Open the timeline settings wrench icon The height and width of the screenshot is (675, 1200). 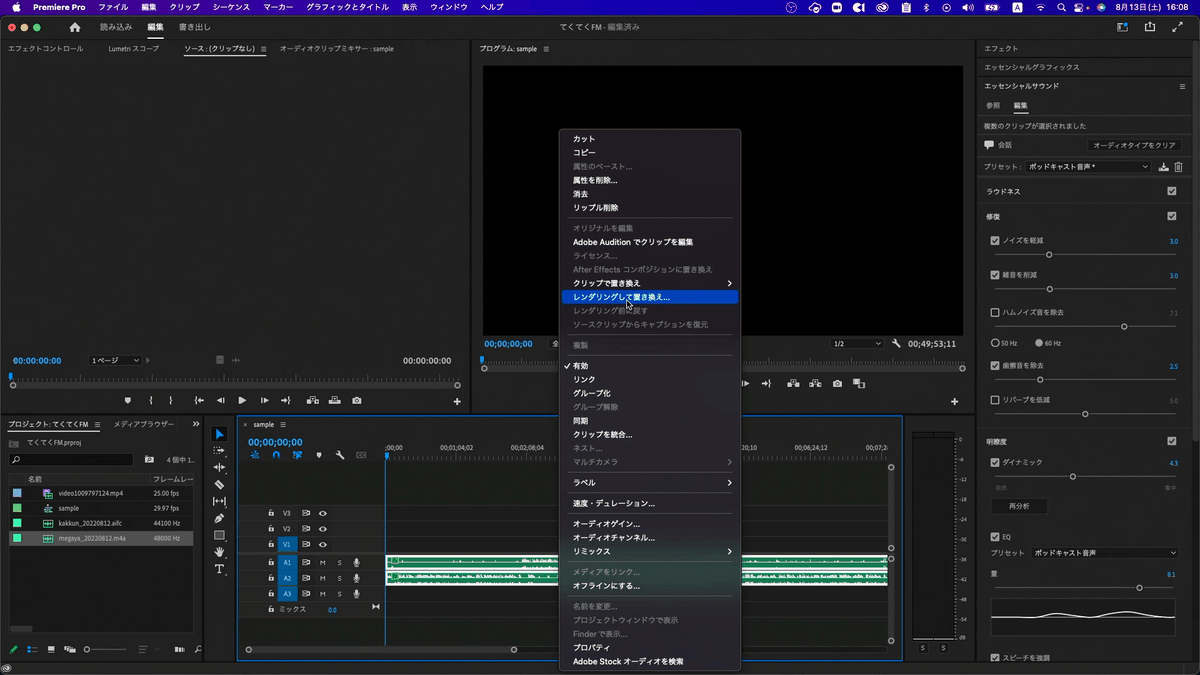pyautogui.click(x=340, y=455)
